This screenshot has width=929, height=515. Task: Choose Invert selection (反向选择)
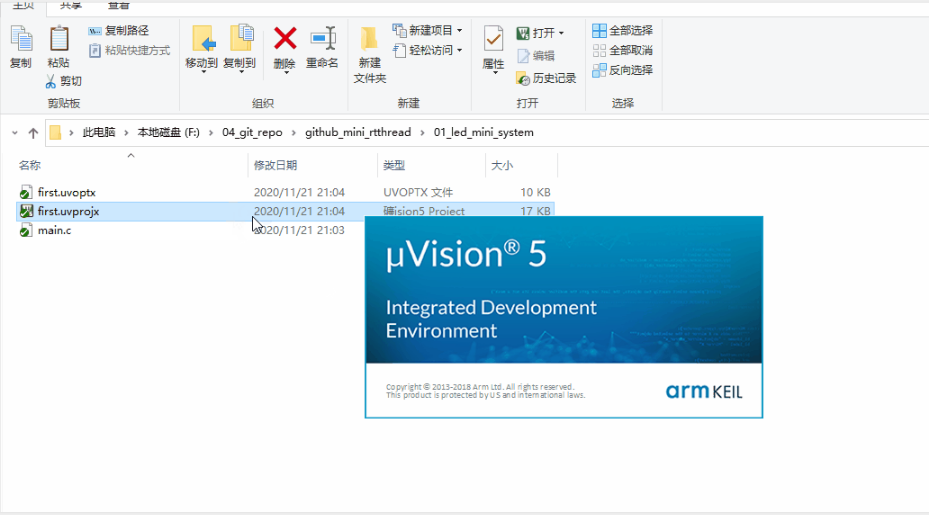(622, 70)
